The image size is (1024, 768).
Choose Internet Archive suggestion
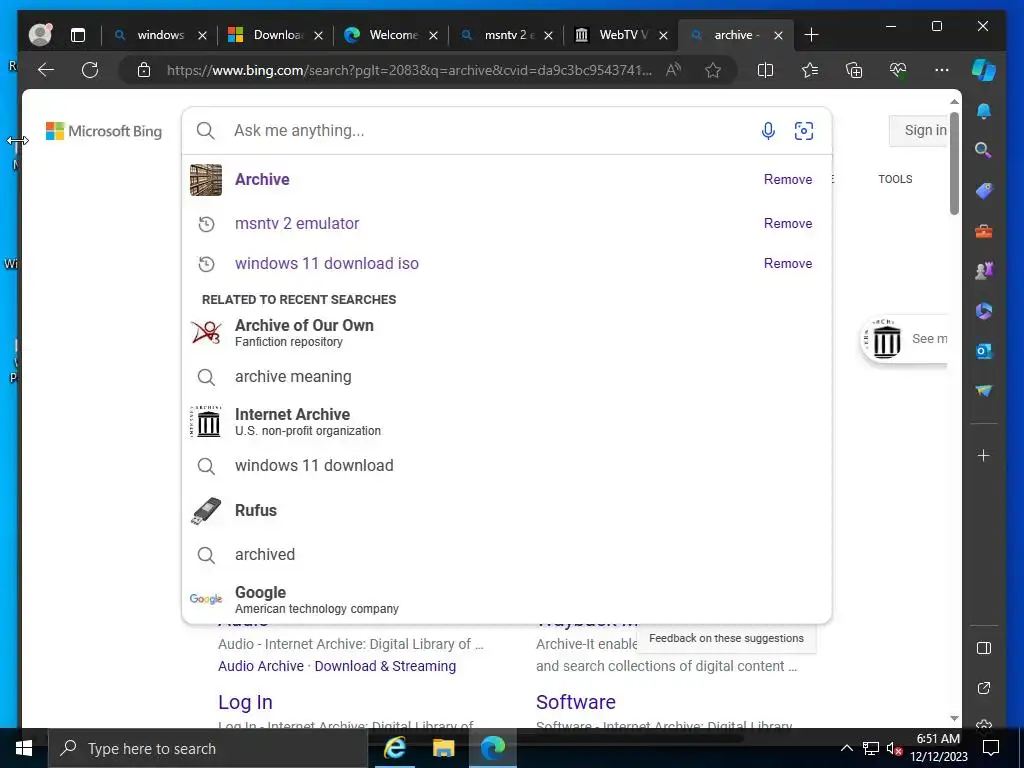tap(506, 422)
